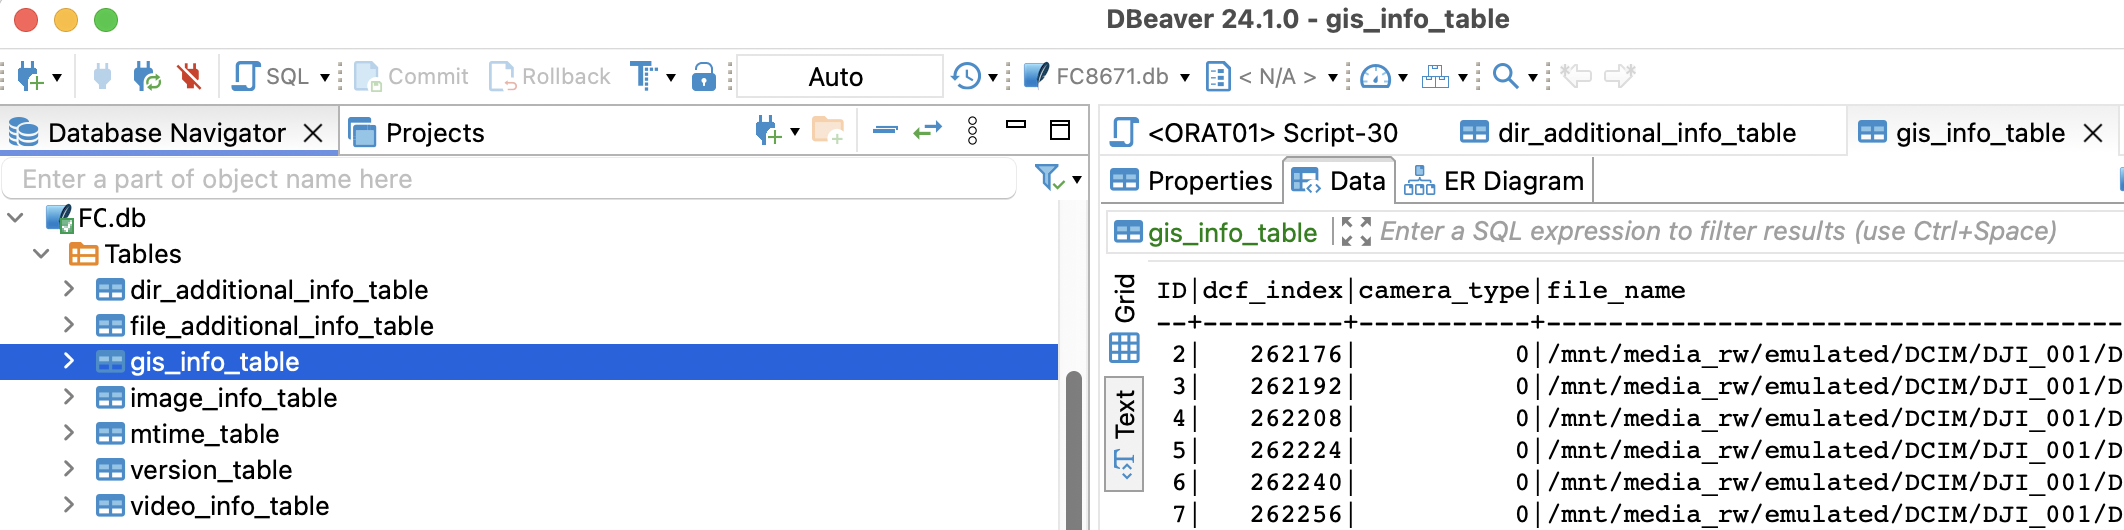Click the Rollback button
This screenshot has width=2124, height=530.
549,76
